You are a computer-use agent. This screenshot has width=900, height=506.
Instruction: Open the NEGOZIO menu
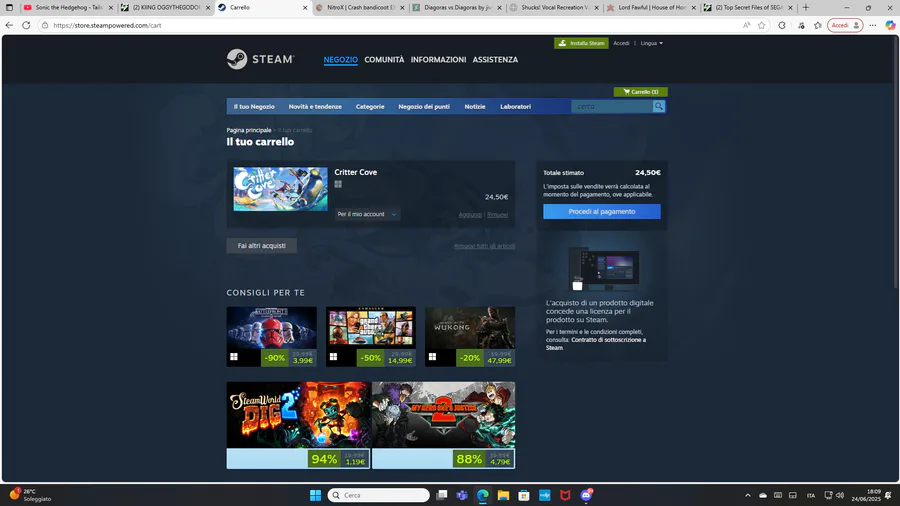[340, 60]
